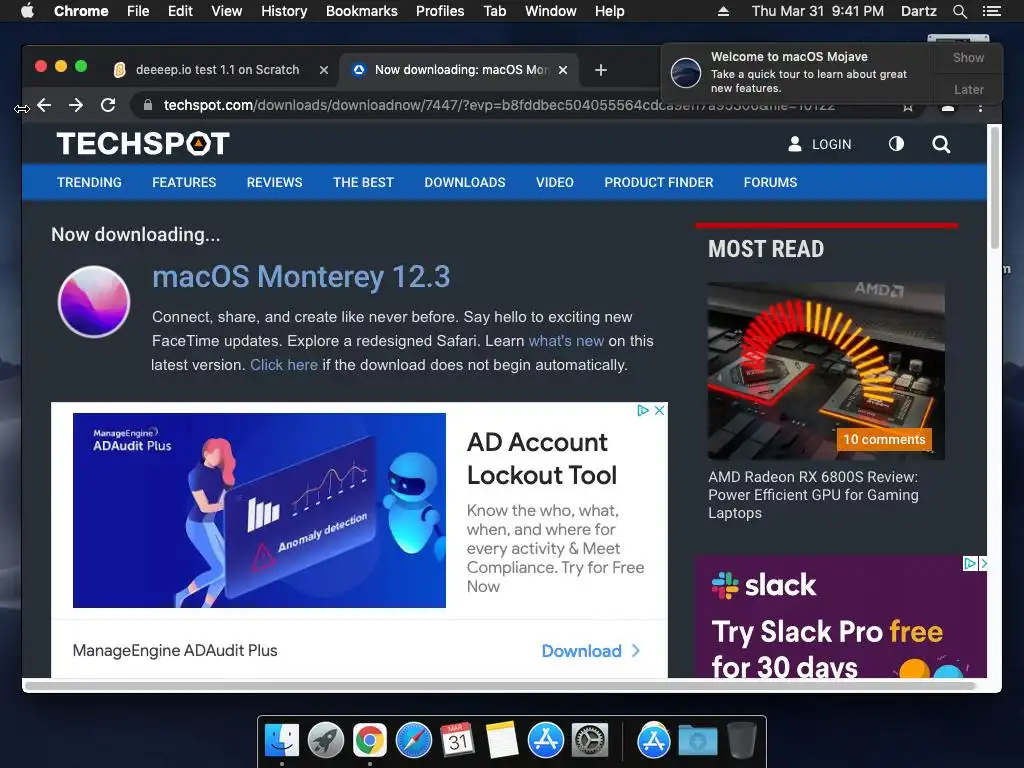This screenshot has width=1024, height=768.
Task: Click the TechSpot logo
Action: 143,144
